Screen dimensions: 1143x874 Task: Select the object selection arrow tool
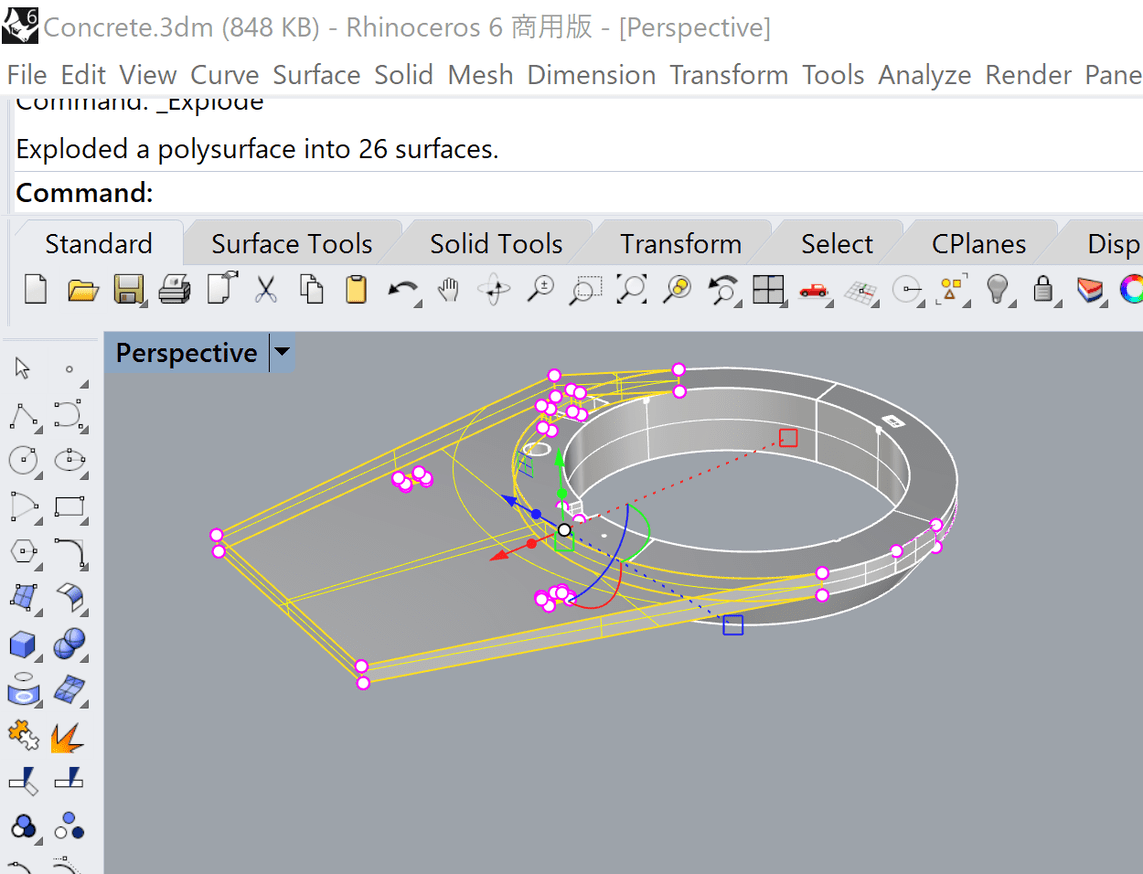23,368
